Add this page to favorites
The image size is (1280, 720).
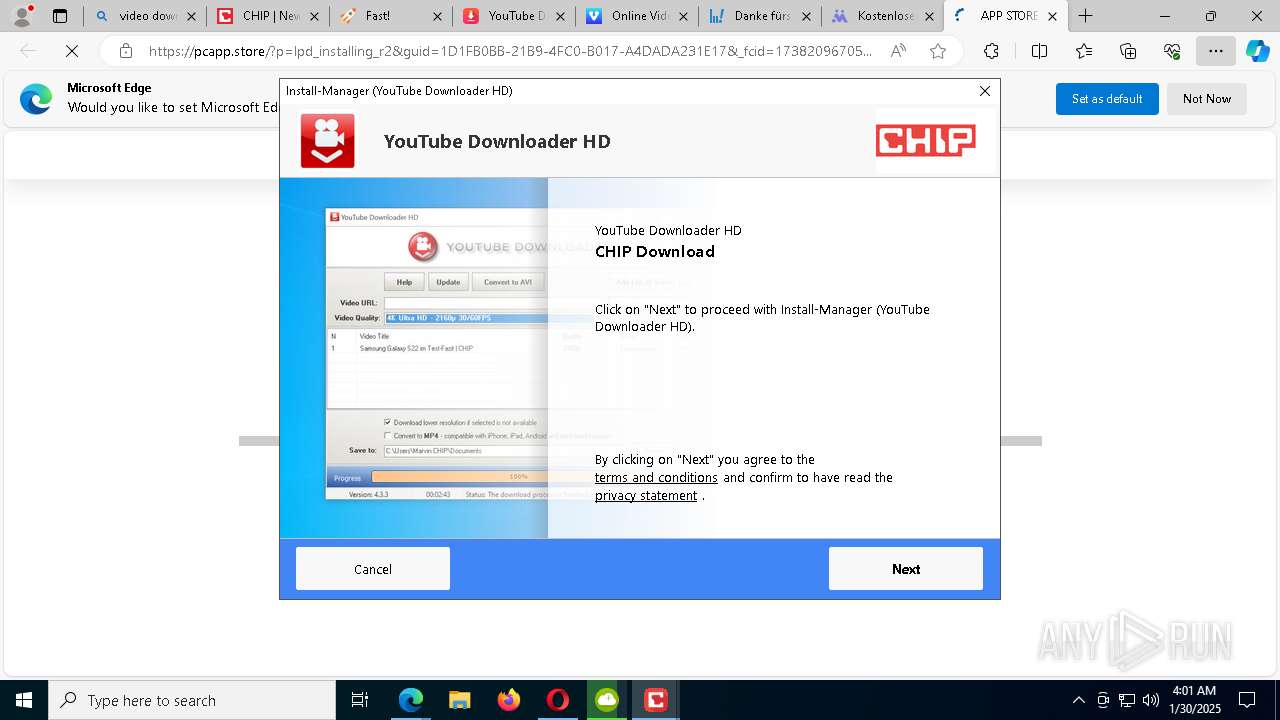tap(937, 51)
